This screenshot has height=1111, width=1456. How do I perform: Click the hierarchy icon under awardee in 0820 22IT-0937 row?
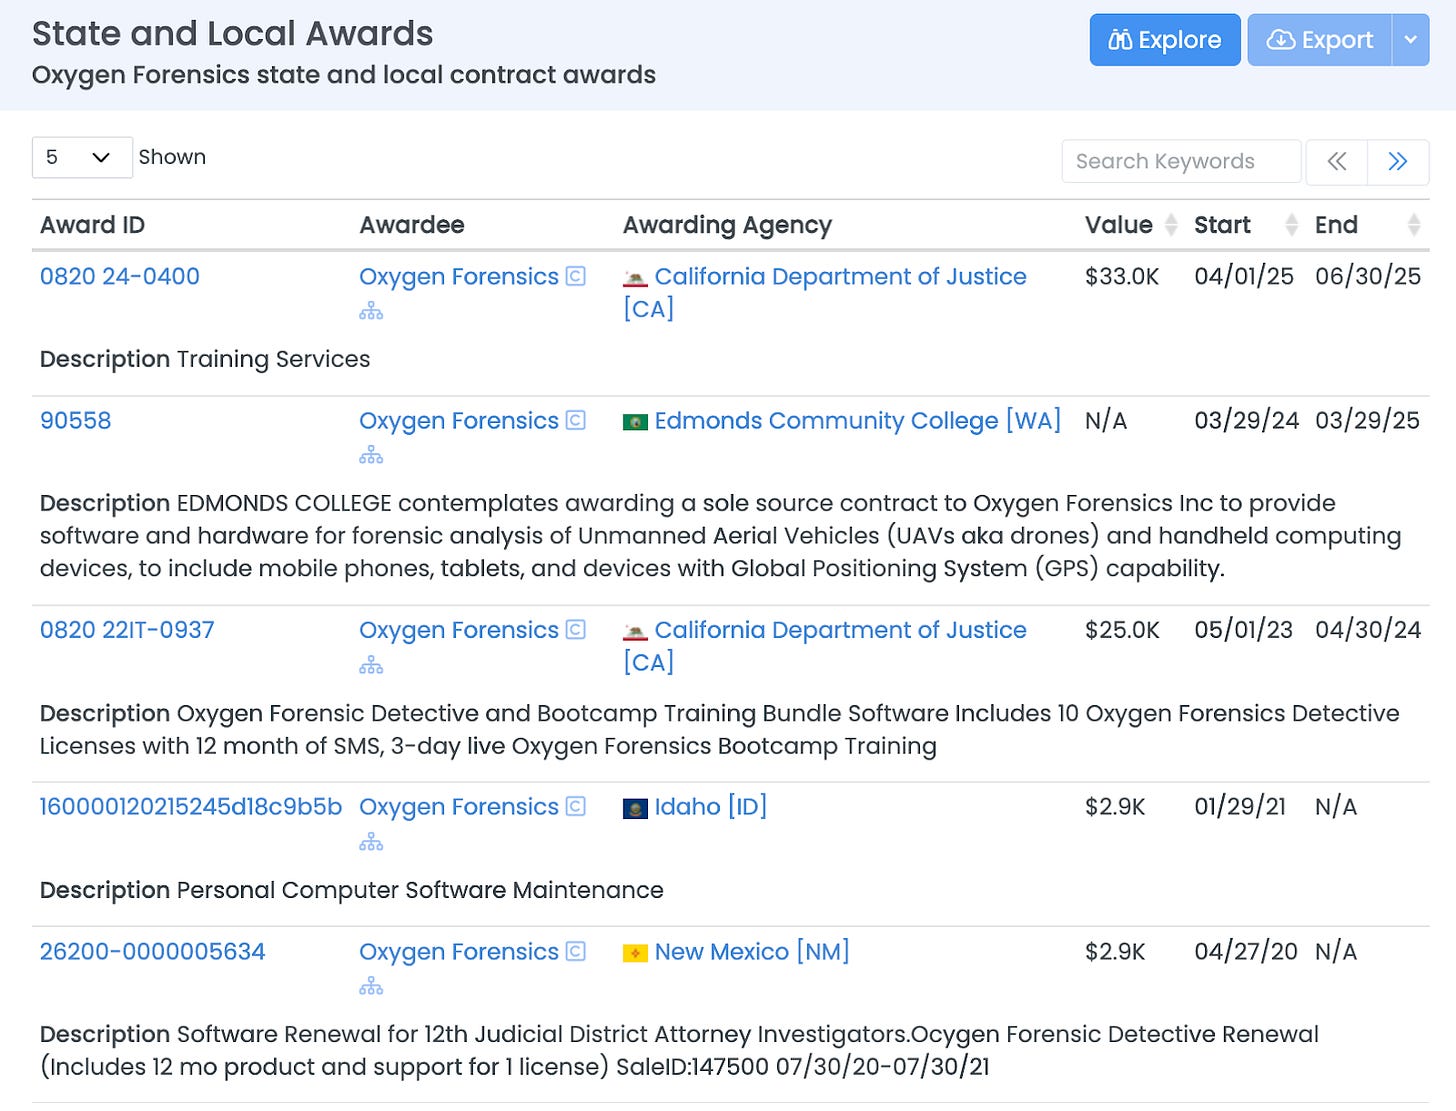click(371, 665)
